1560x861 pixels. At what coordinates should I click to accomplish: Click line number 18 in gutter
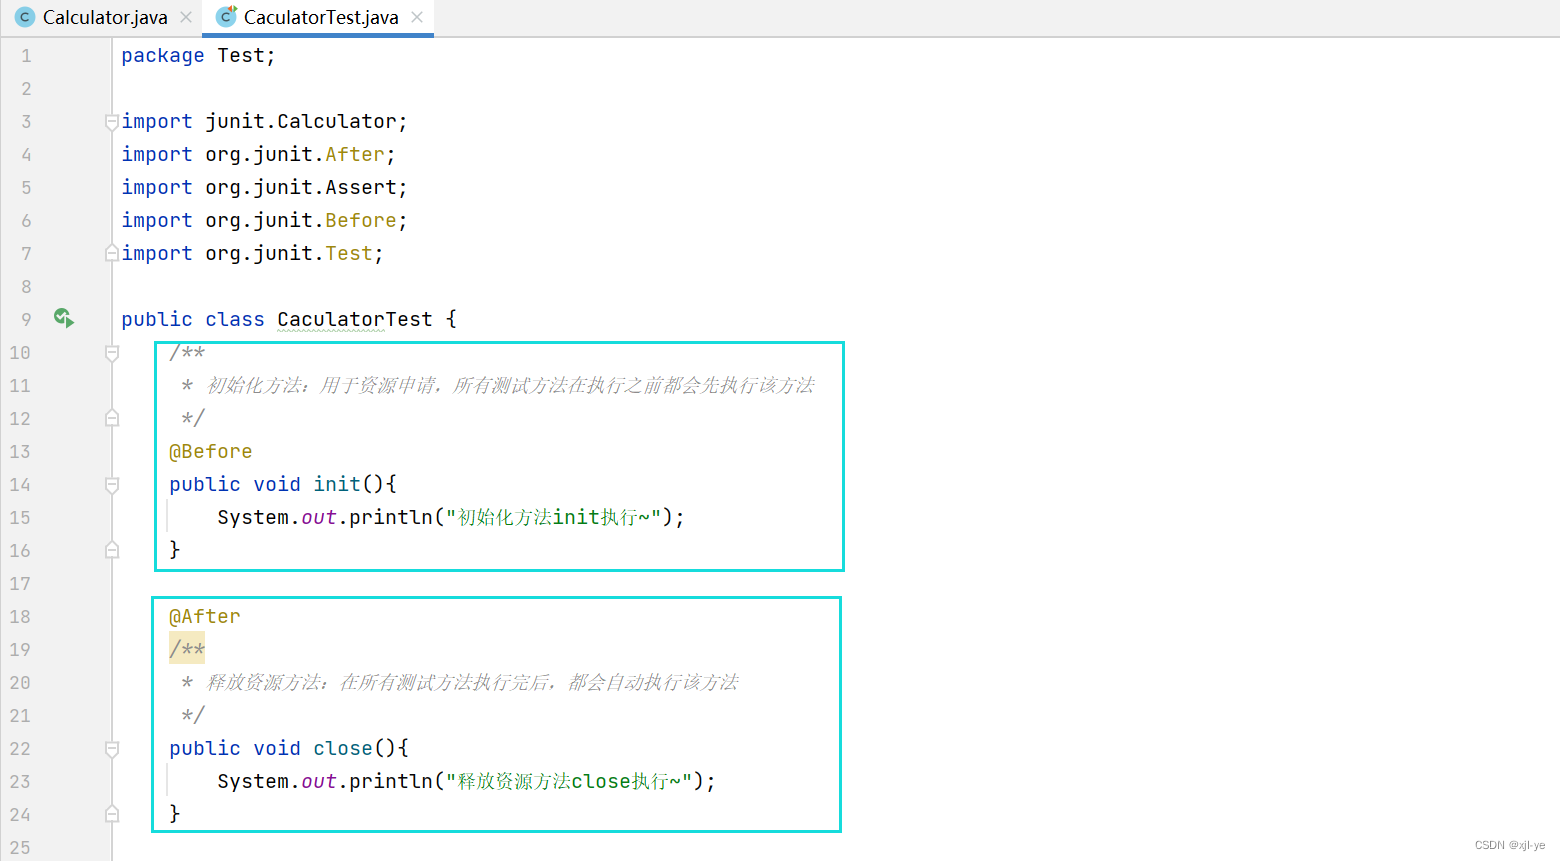(x=20, y=616)
